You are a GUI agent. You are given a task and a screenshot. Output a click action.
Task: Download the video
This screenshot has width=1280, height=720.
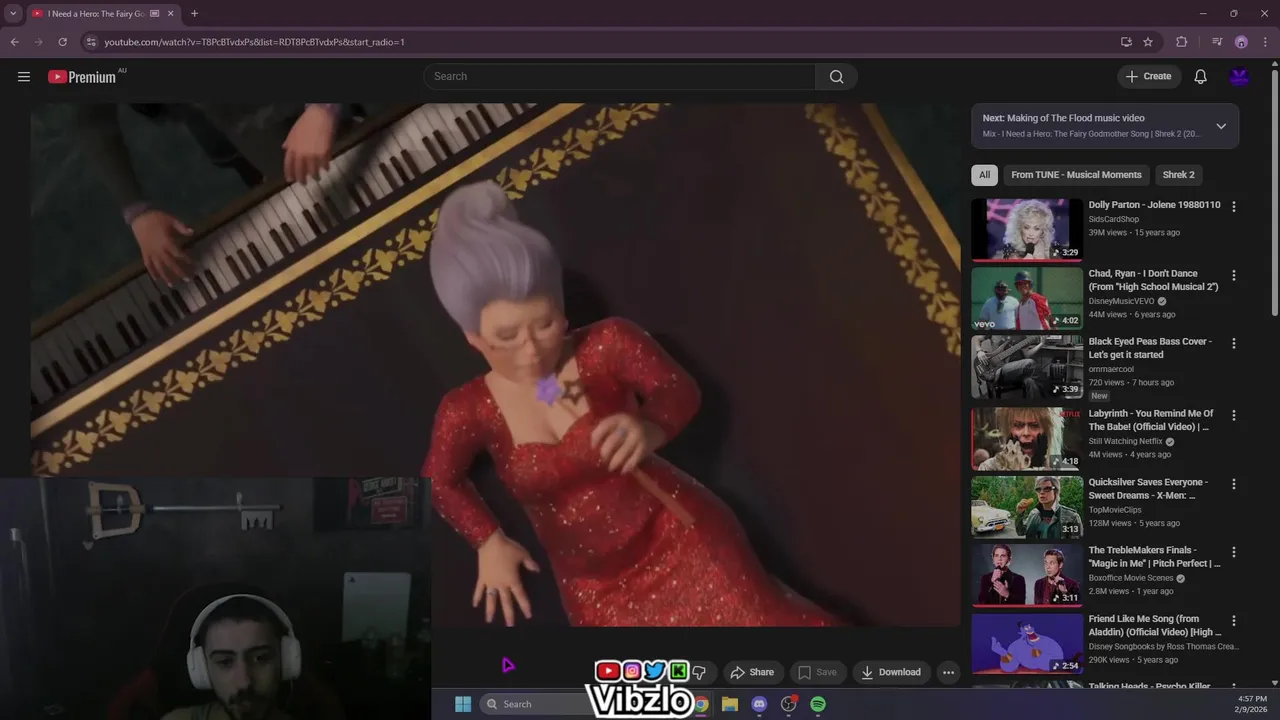[891, 672]
